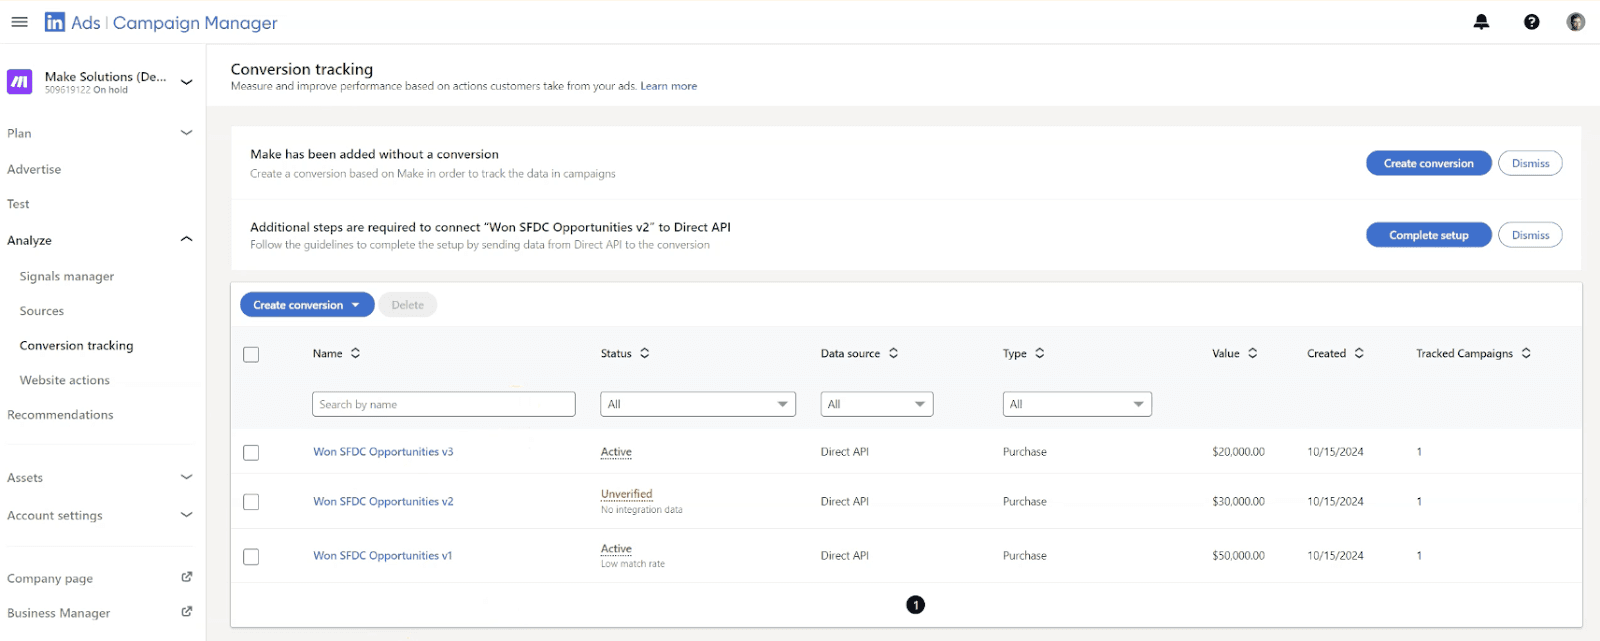This screenshot has height=641, width=1600.
Task: Expand the Assets section chevron
Action: point(186,477)
